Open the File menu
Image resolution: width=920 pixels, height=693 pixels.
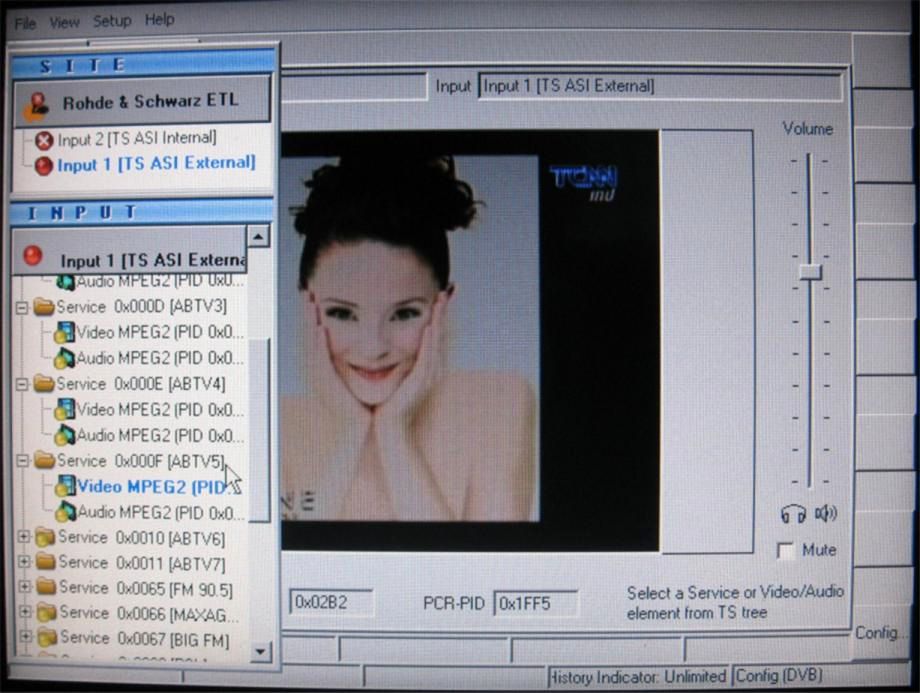click(25, 21)
